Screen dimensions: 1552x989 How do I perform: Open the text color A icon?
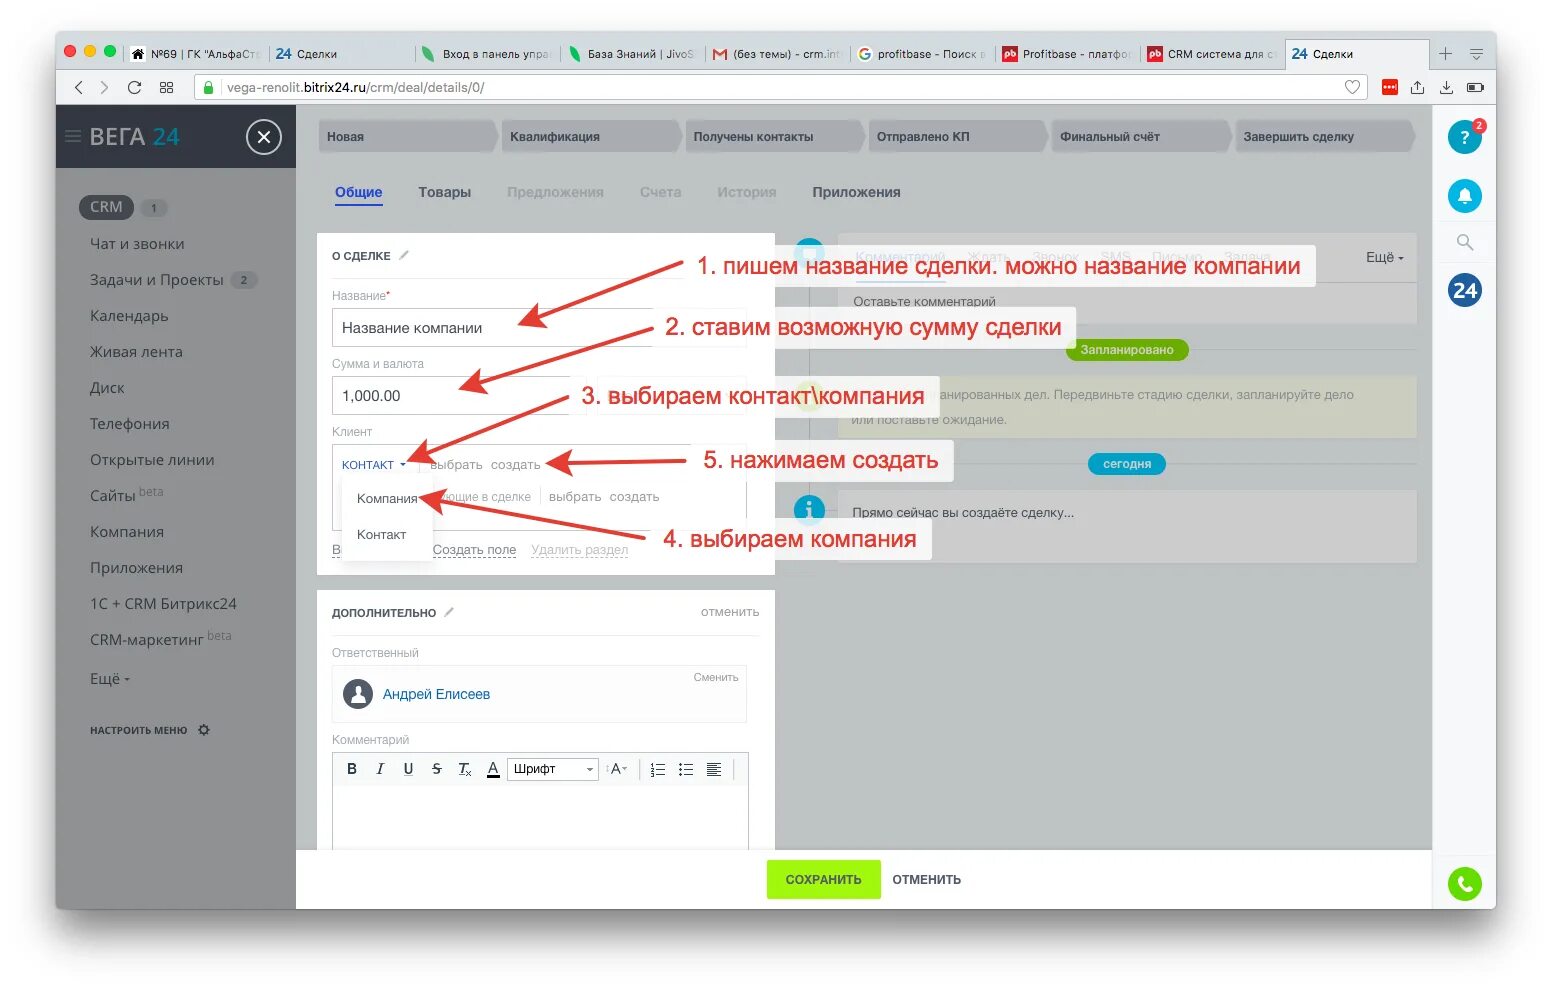point(493,769)
